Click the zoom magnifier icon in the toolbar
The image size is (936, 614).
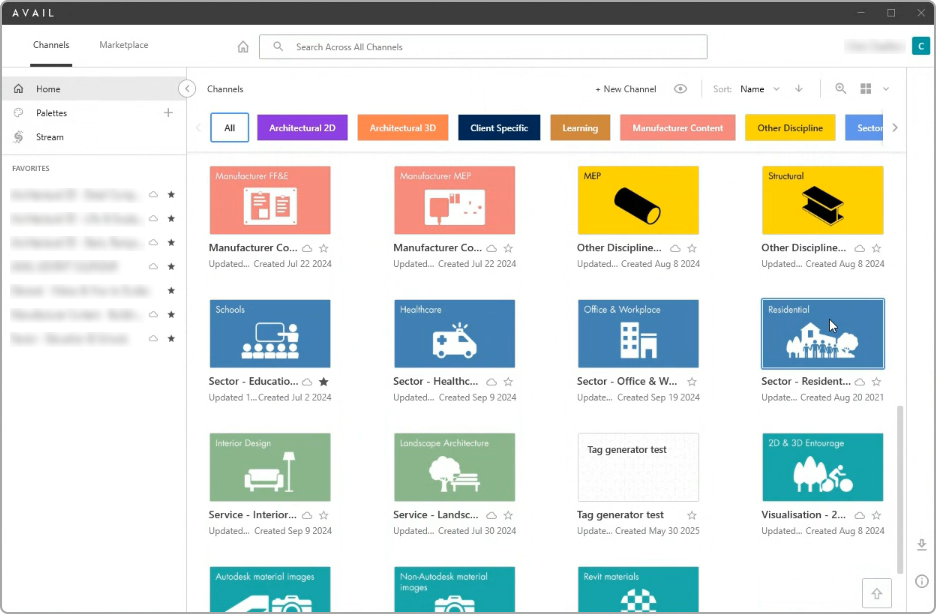coord(841,89)
